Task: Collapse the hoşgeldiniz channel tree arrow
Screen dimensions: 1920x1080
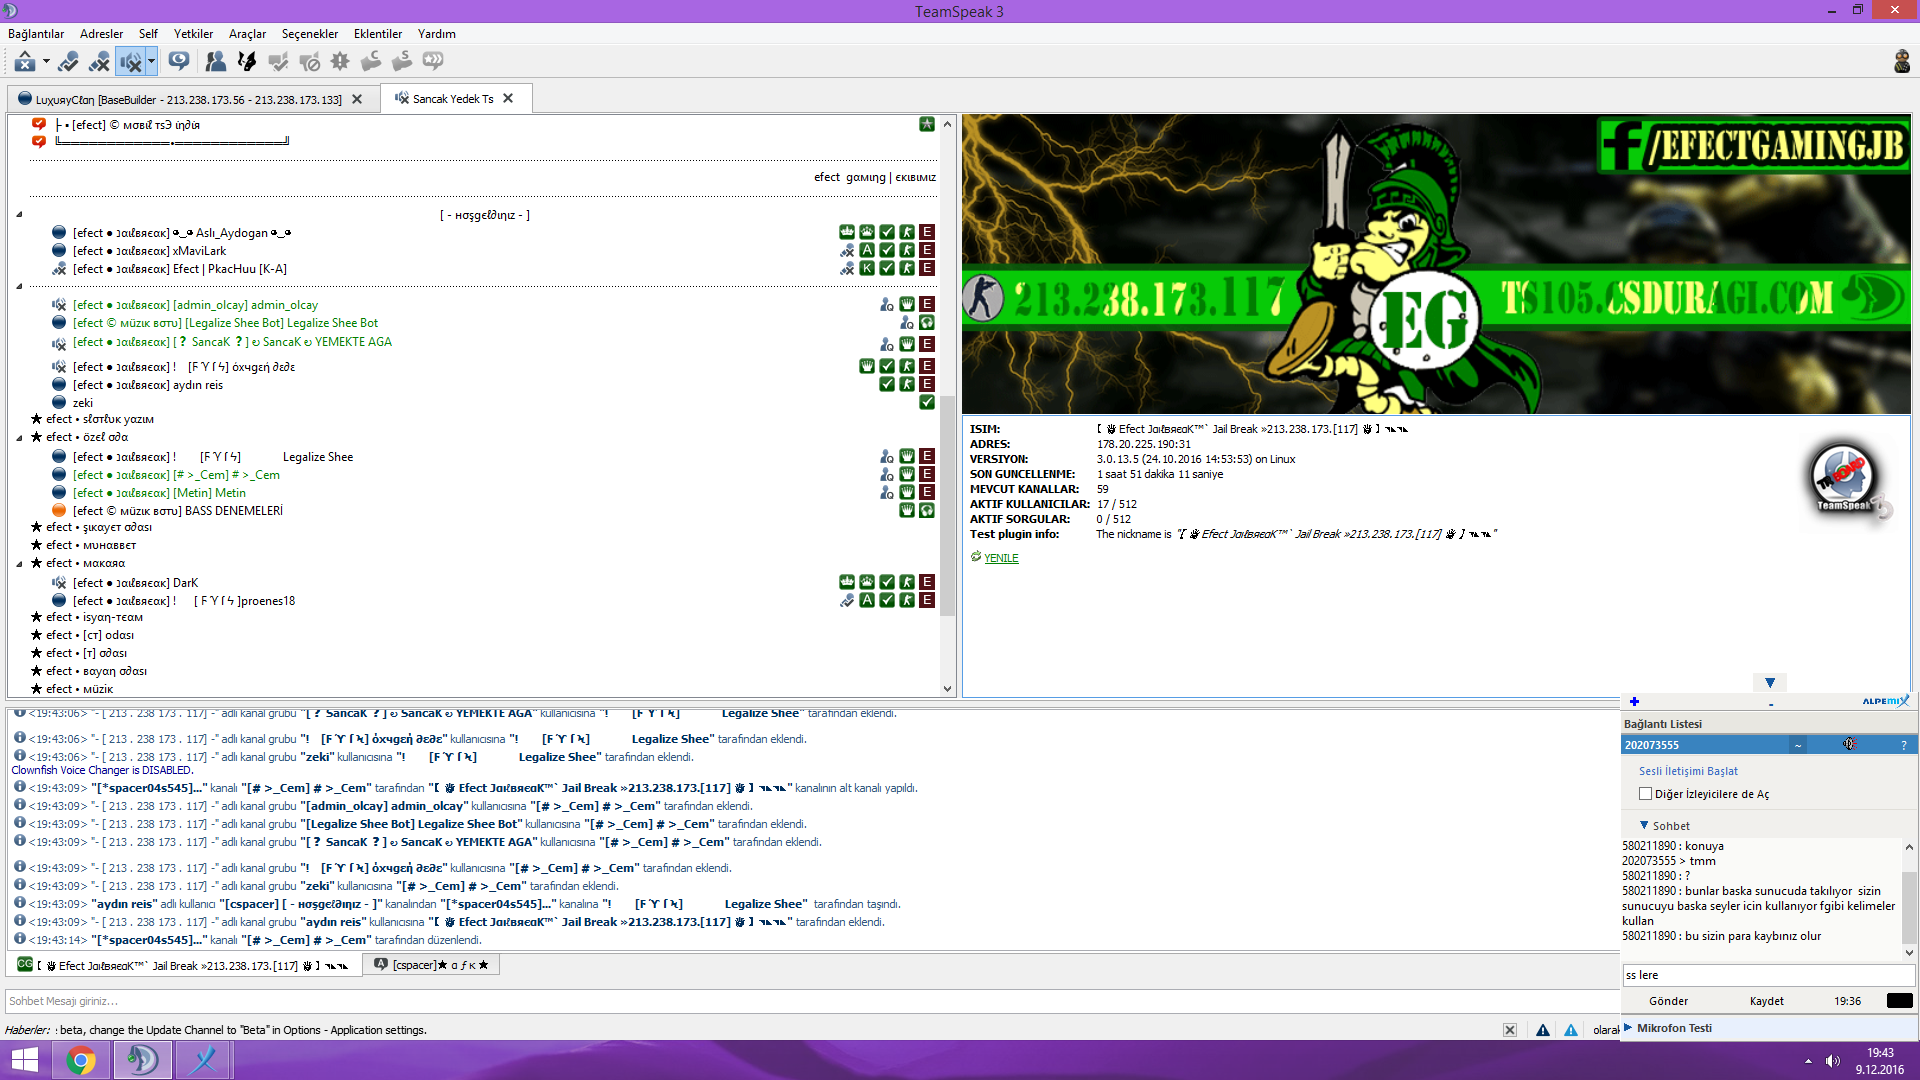Action: (x=19, y=215)
